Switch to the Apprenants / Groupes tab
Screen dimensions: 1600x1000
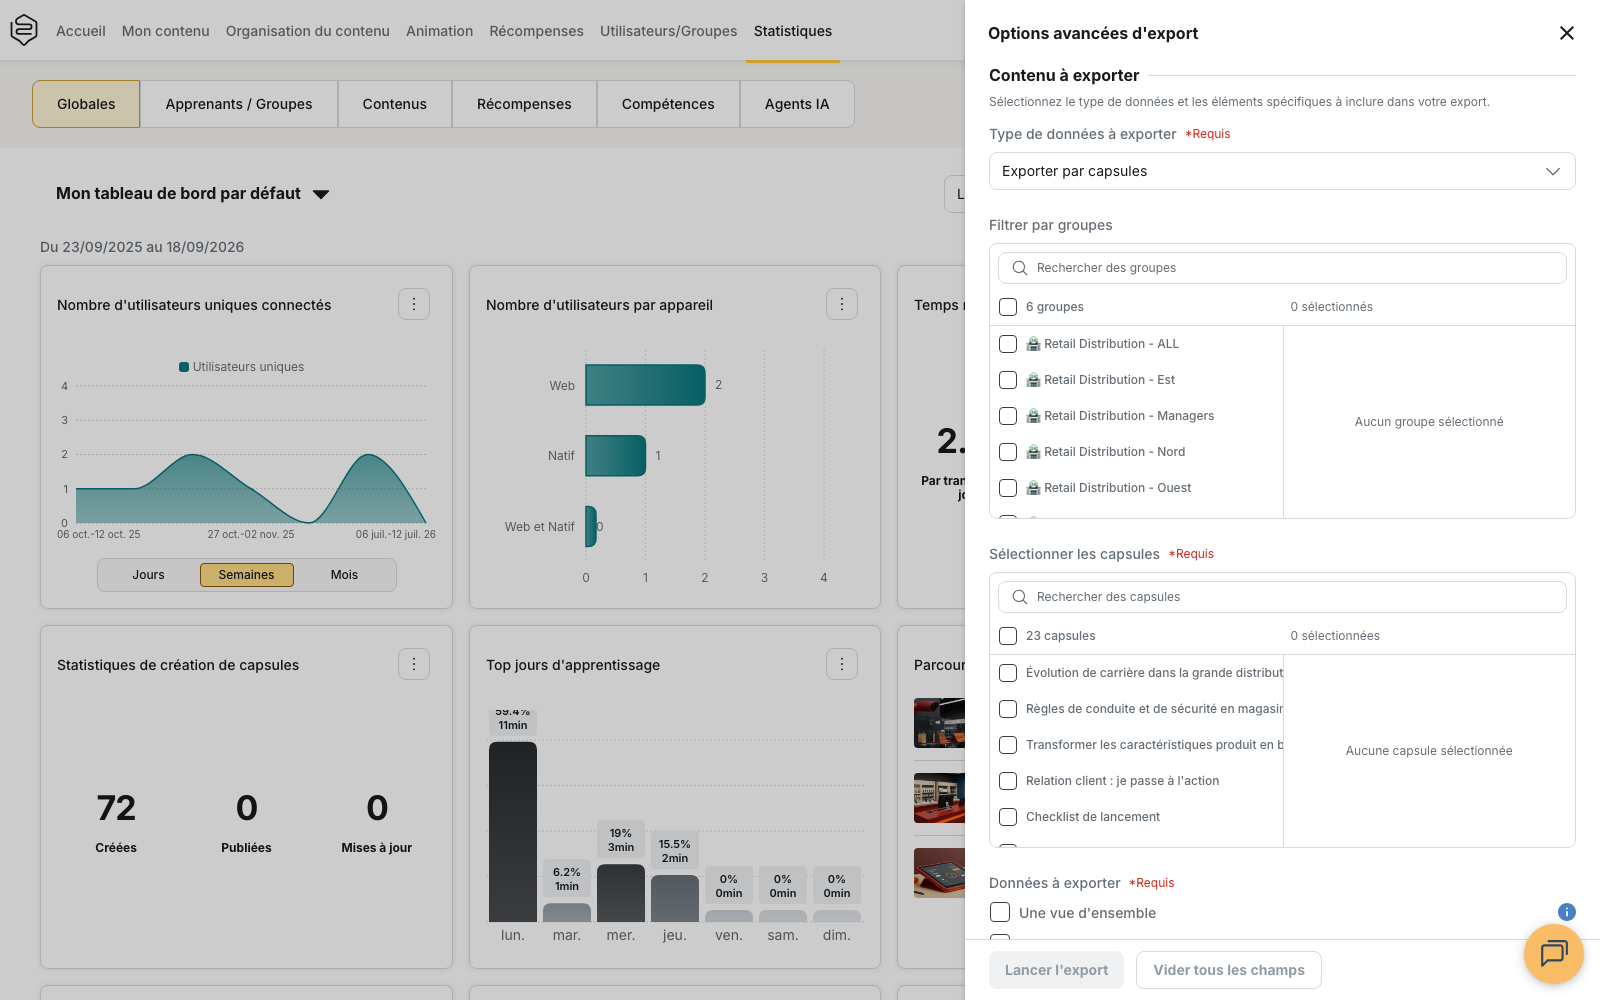tap(239, 104)
